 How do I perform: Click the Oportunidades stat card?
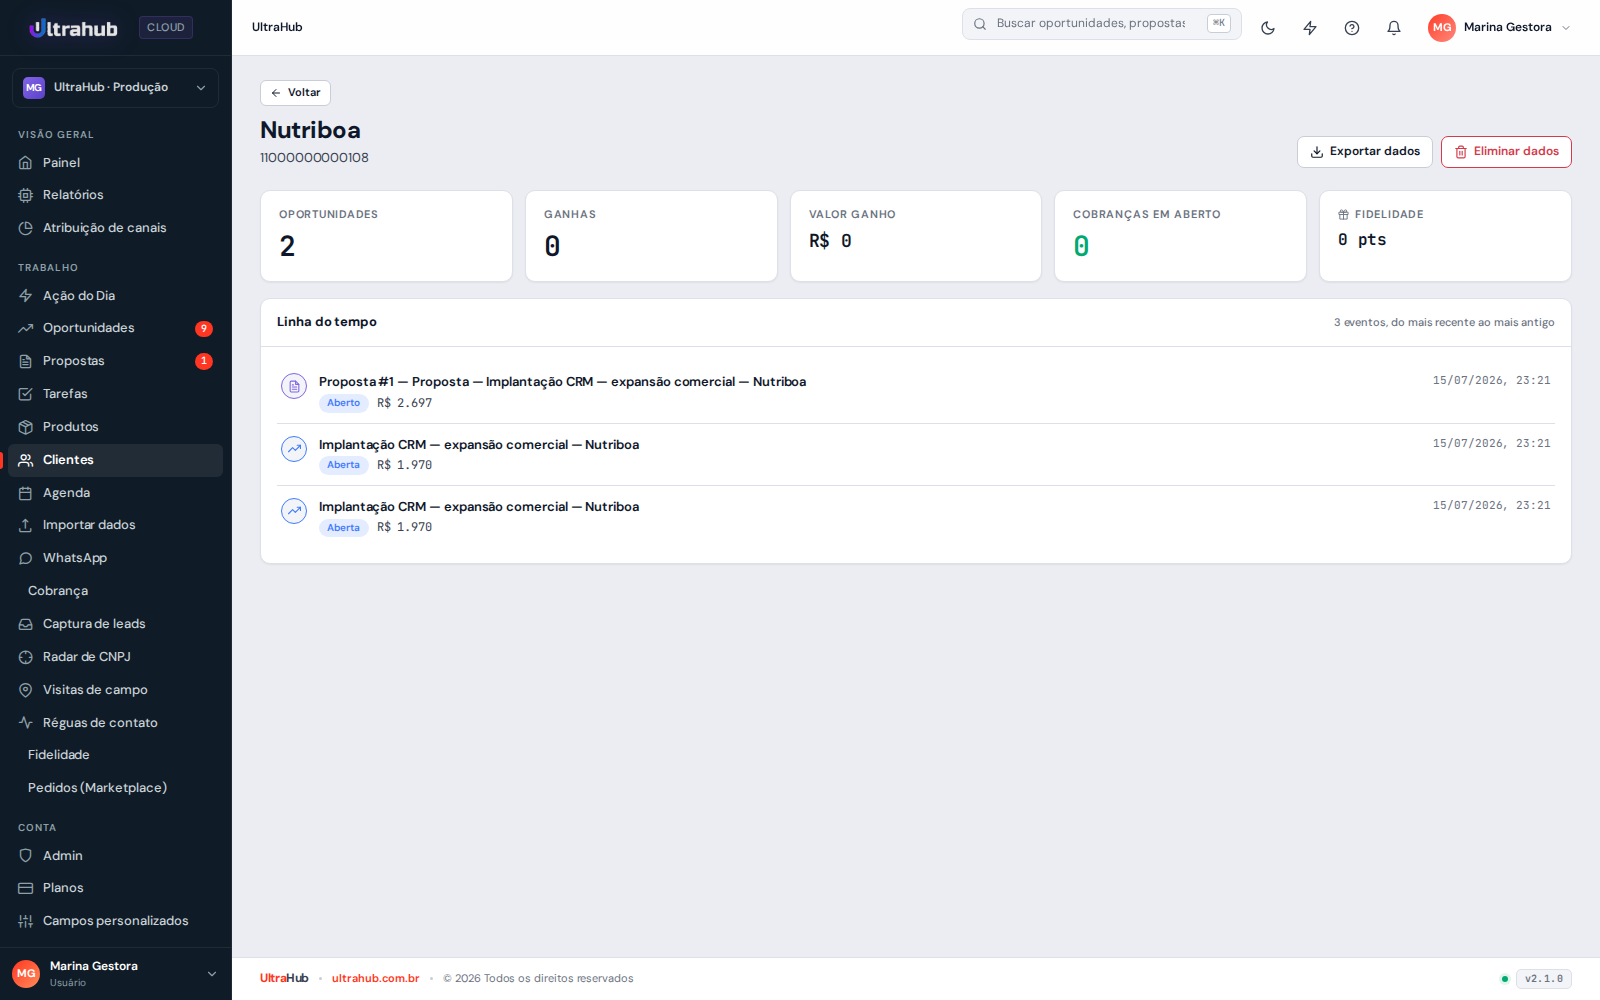click(386, 236)
